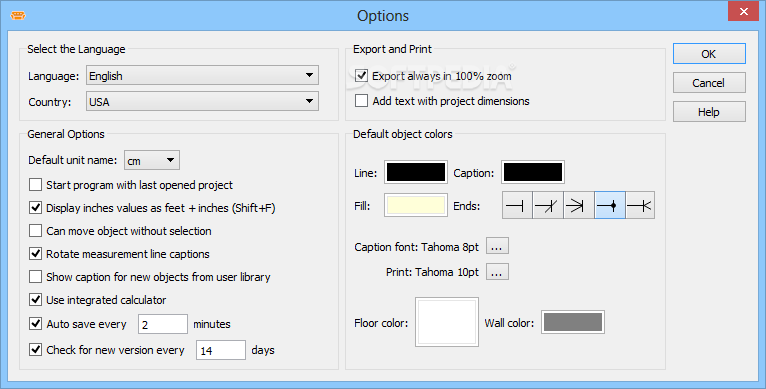Screen dimensions: 766x389
Task: Open the Language dropdown showing English
Action: [x=202, y=75]
